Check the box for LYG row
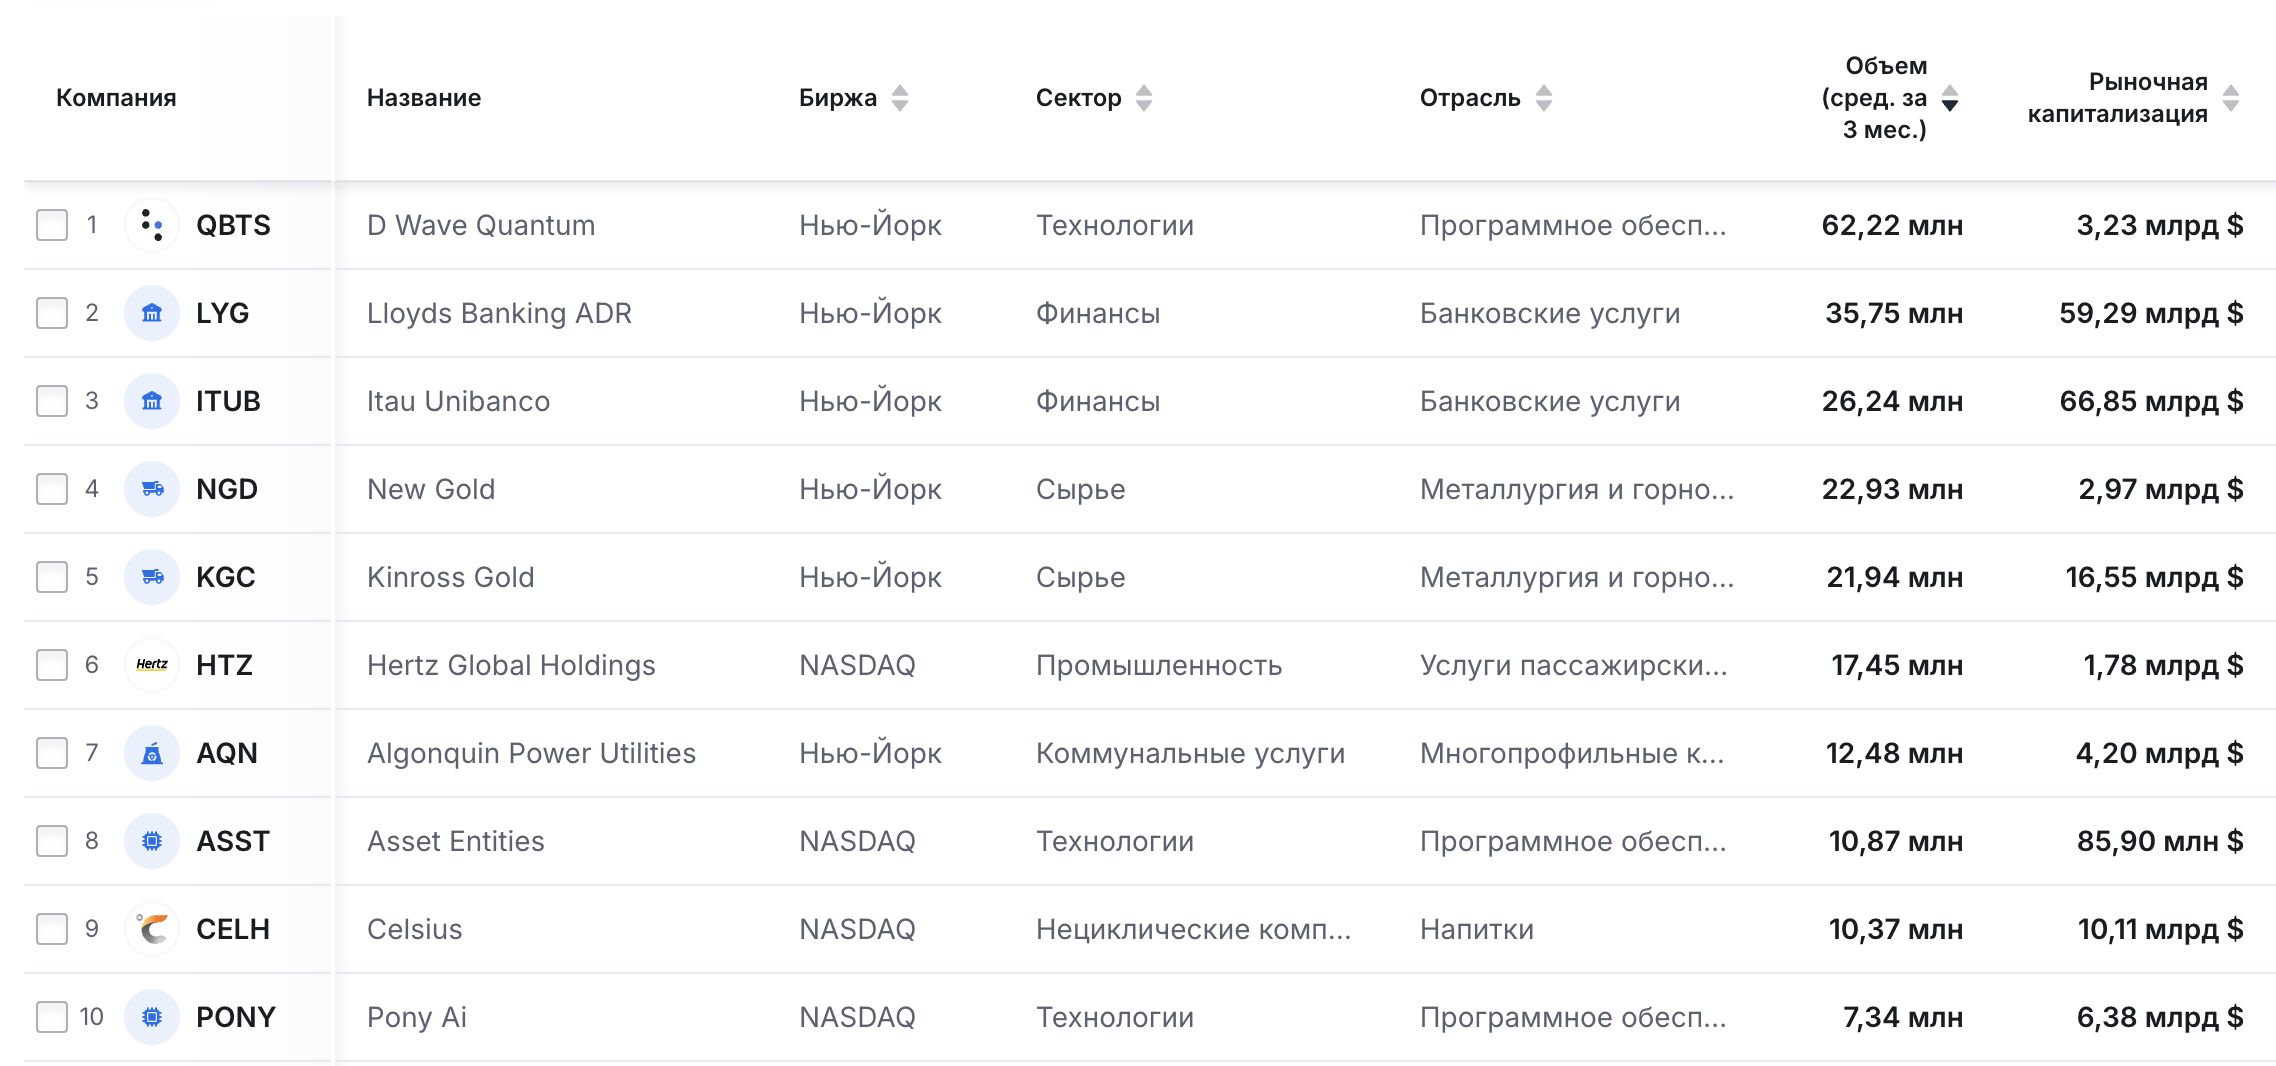 click(x=52, y=313)
